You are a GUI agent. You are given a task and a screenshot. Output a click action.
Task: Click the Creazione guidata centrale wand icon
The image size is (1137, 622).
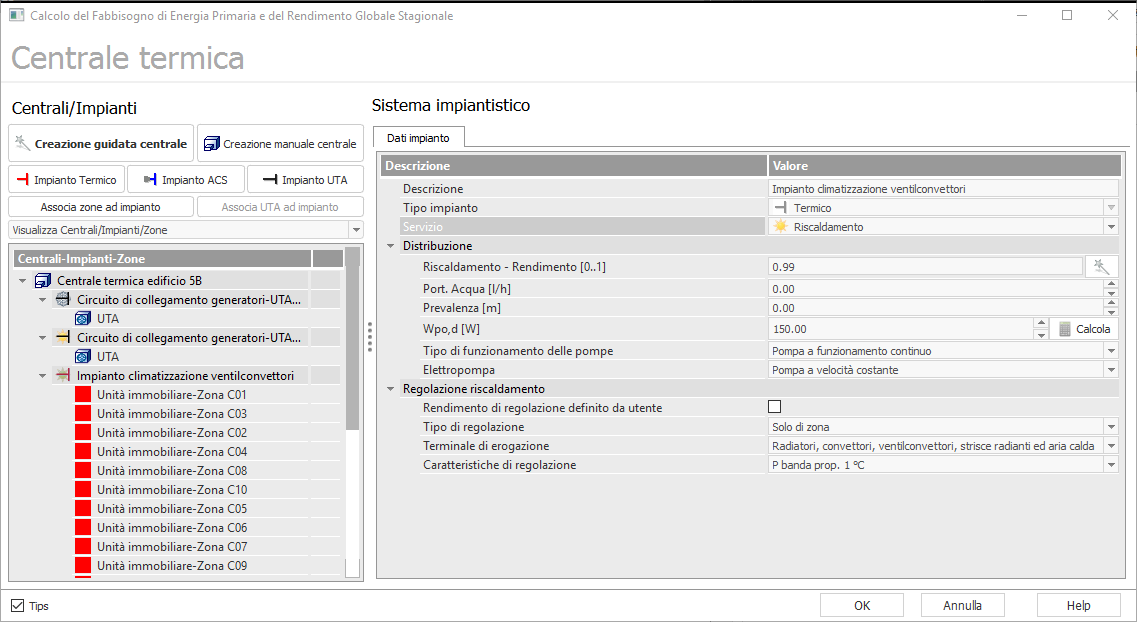click(22, 143)
